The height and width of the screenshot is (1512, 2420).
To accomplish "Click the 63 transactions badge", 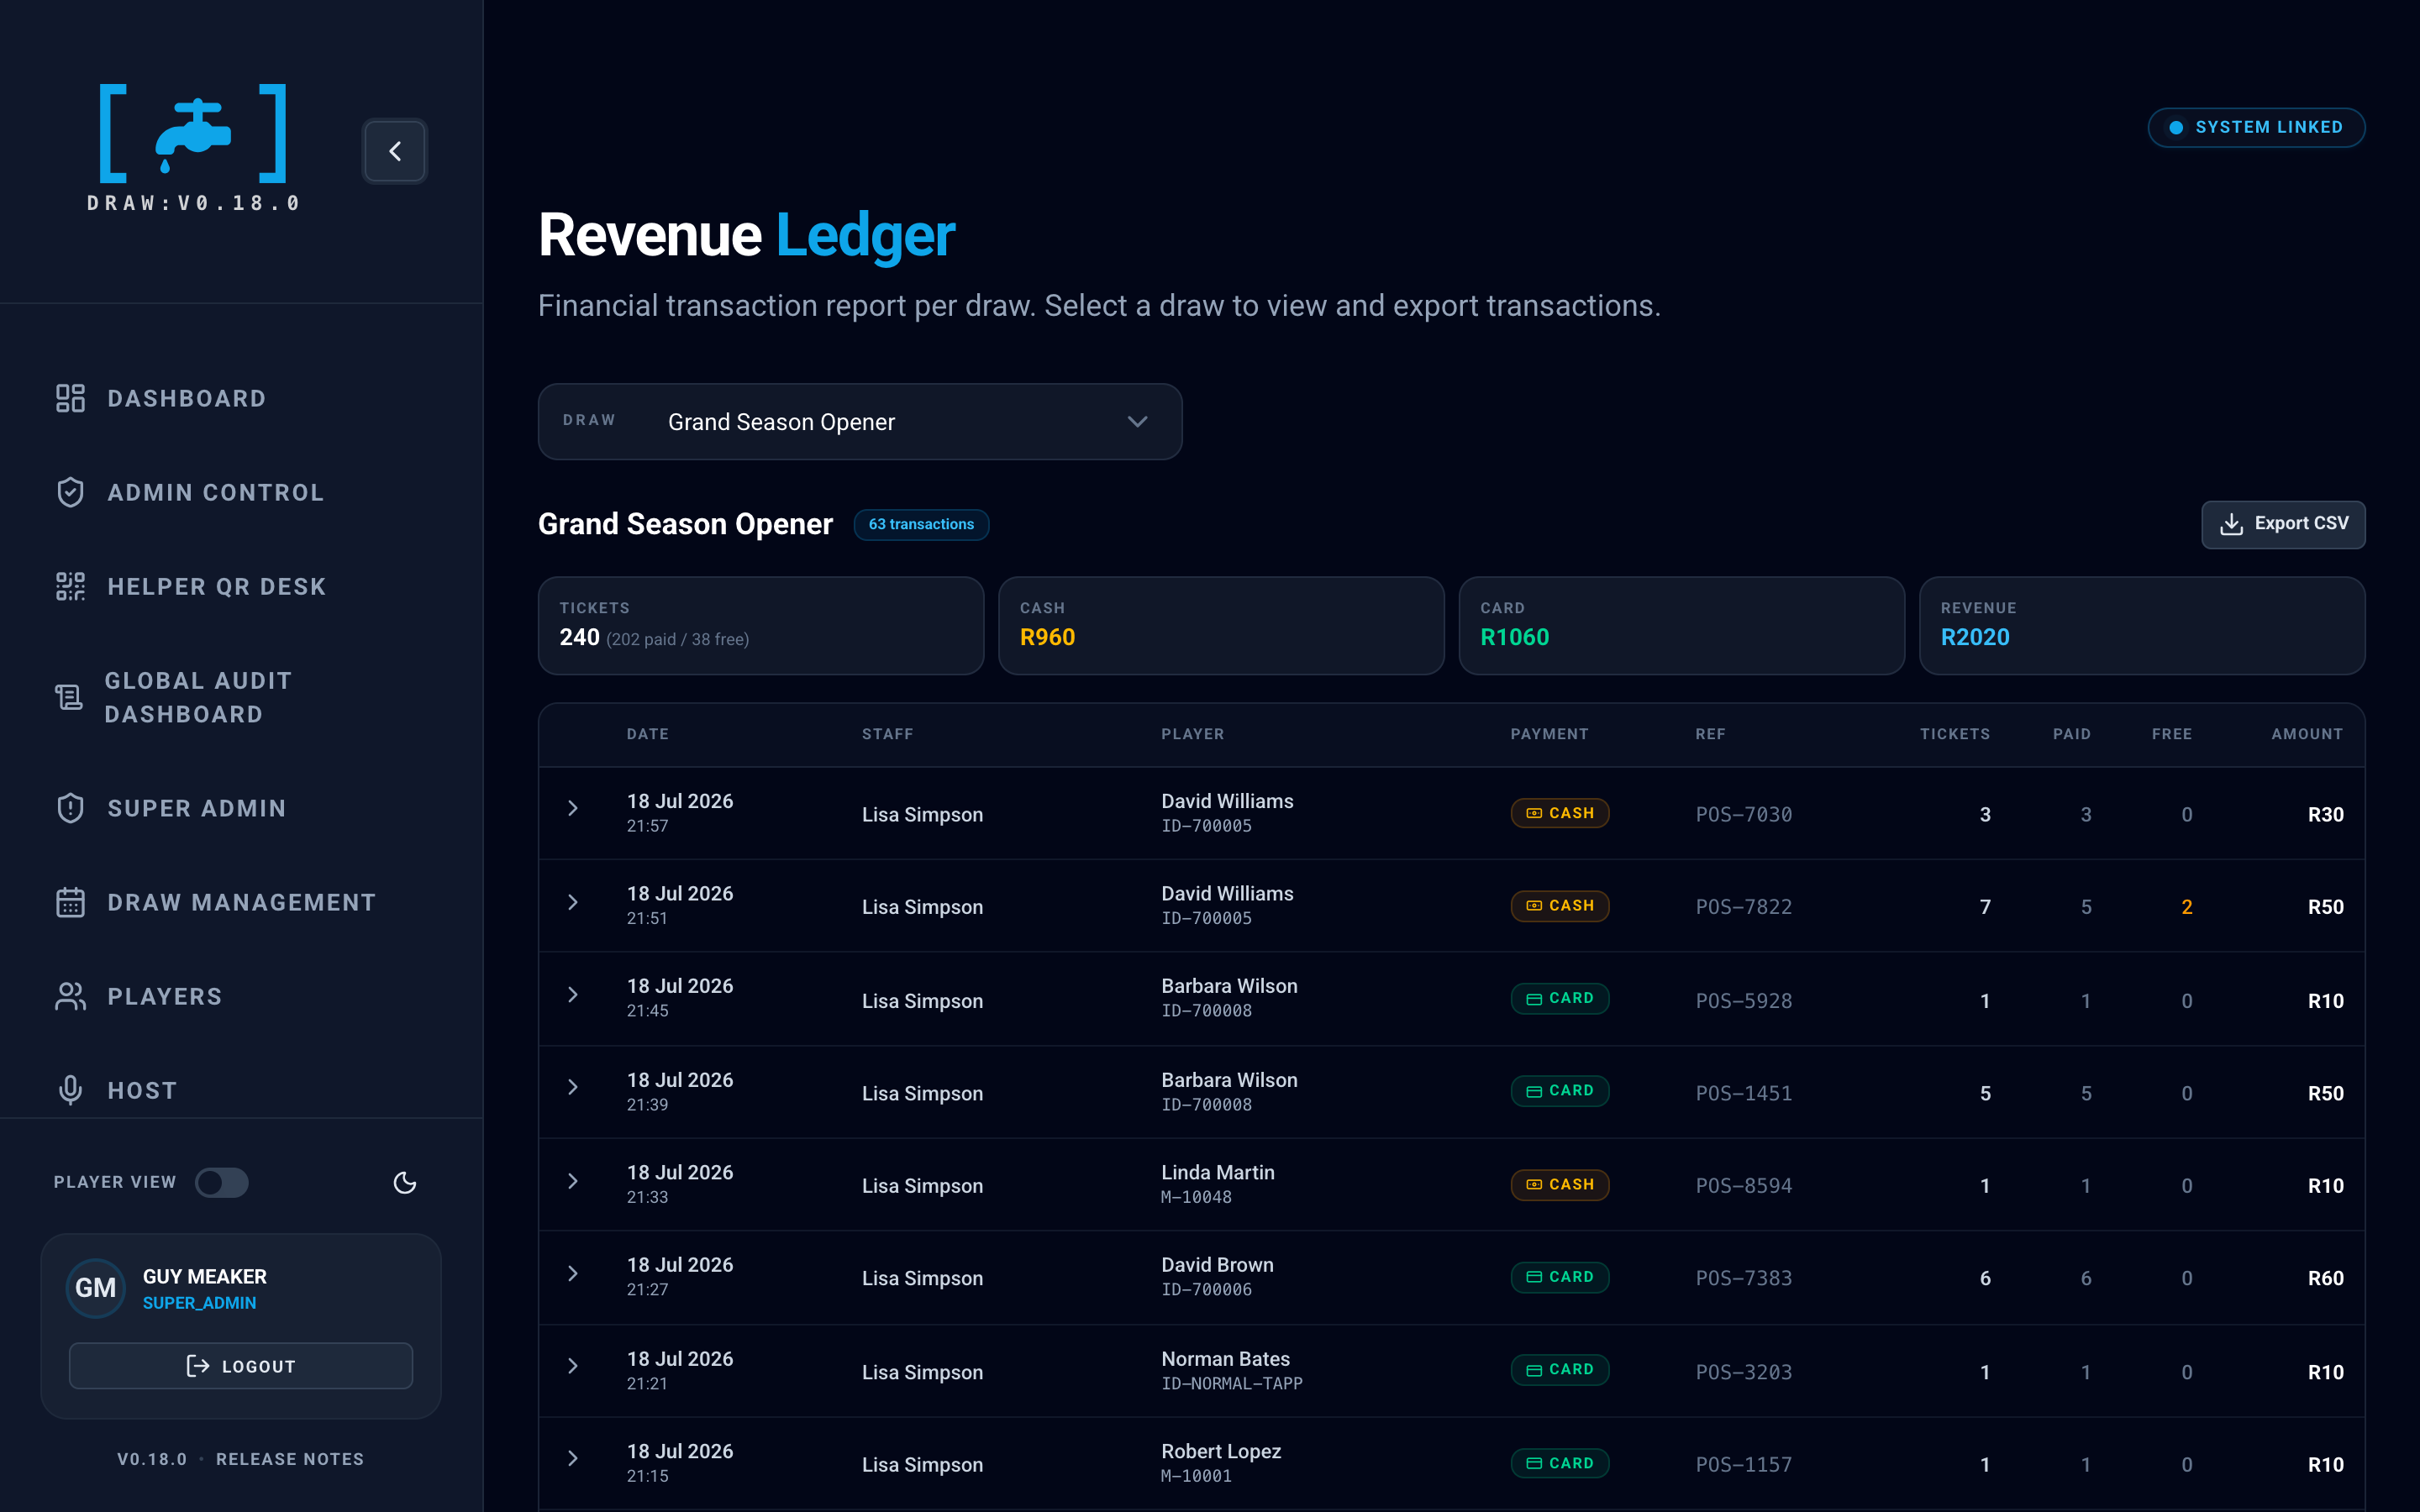I will (921, 524).
